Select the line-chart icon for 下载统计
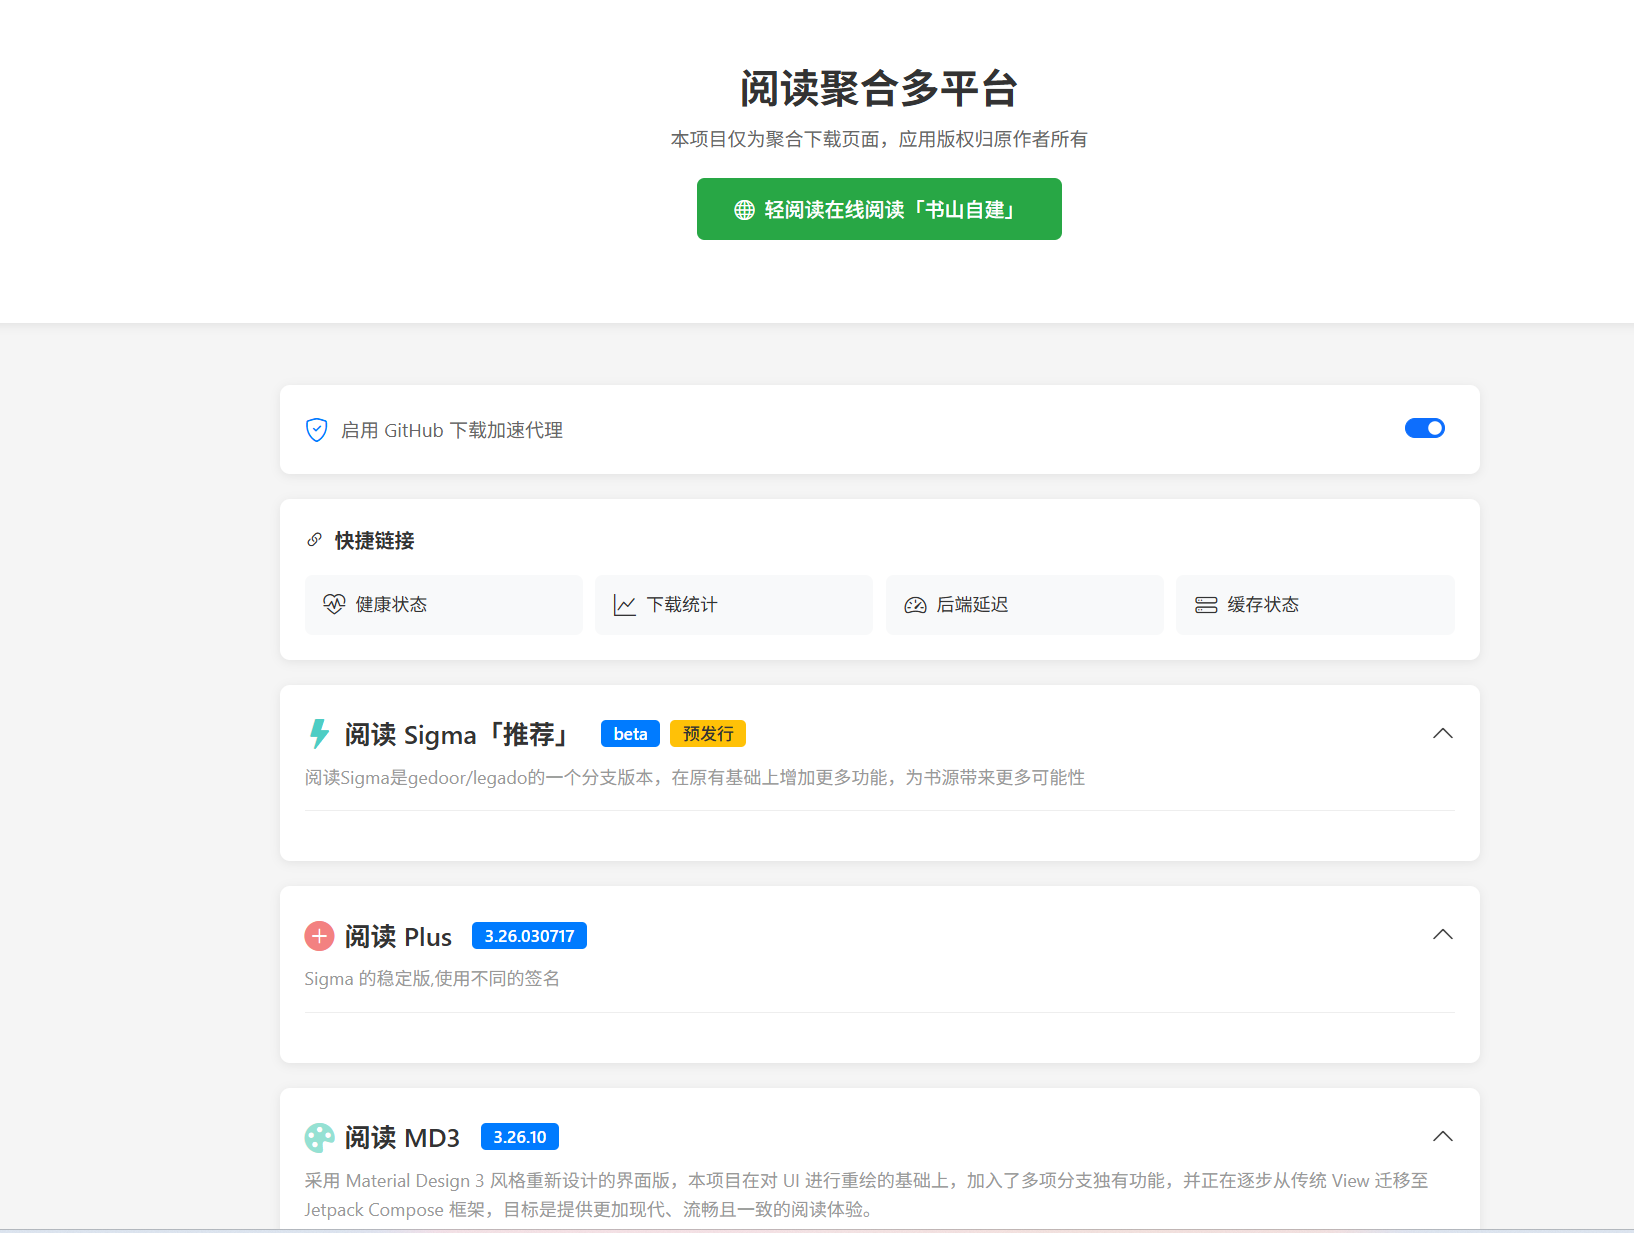The image size is (1634, 1233). 624,604
